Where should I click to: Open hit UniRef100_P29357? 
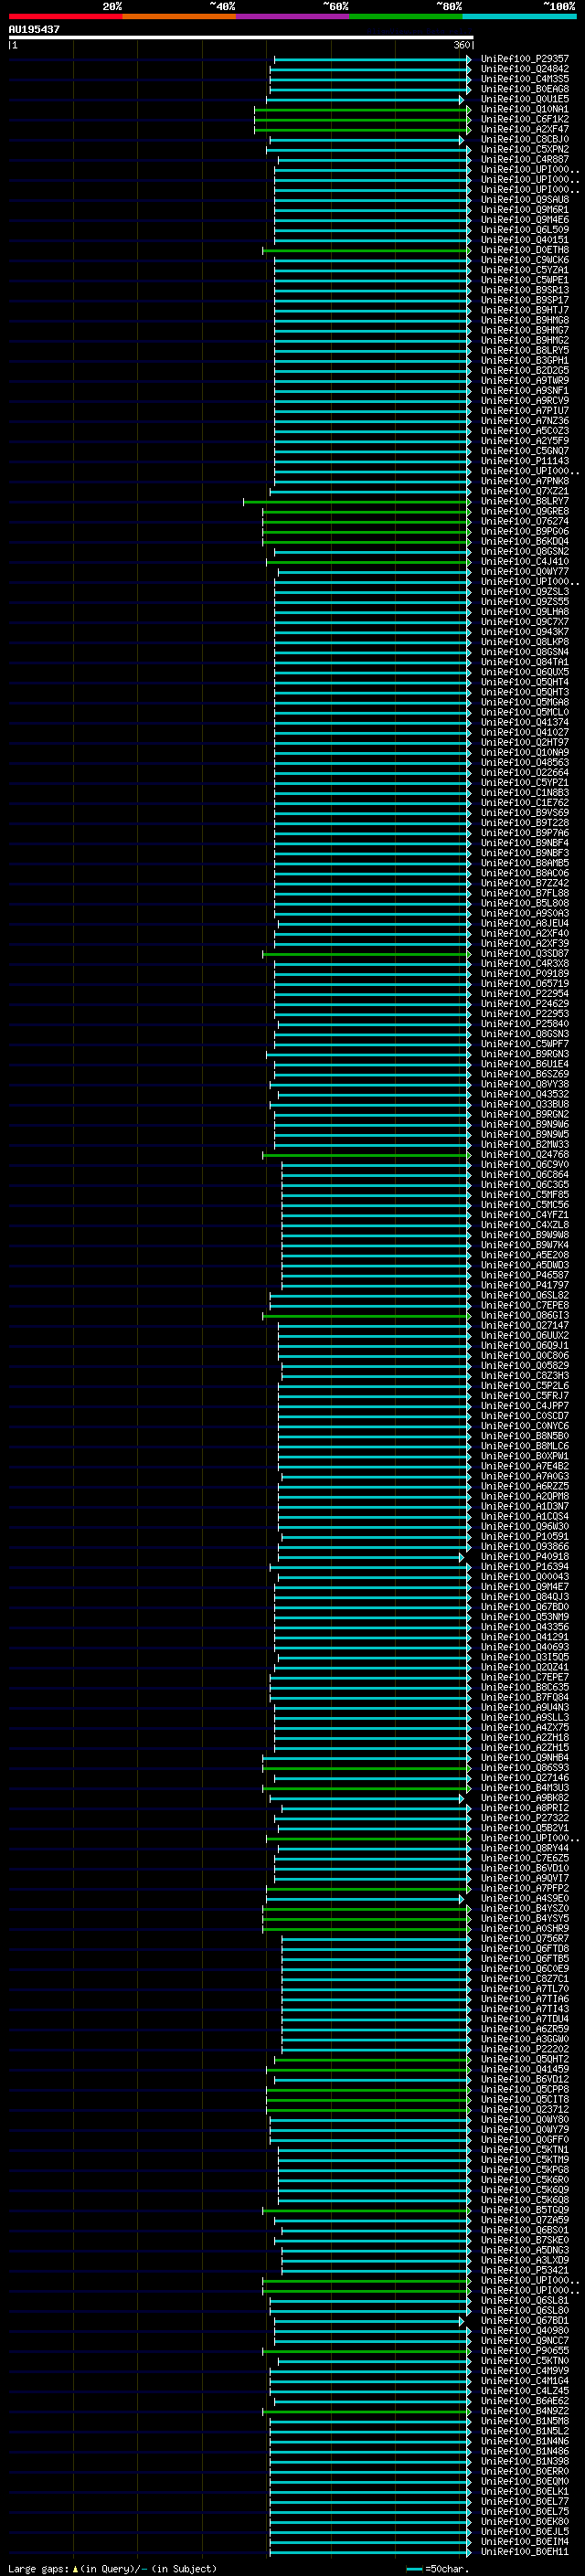525,59
